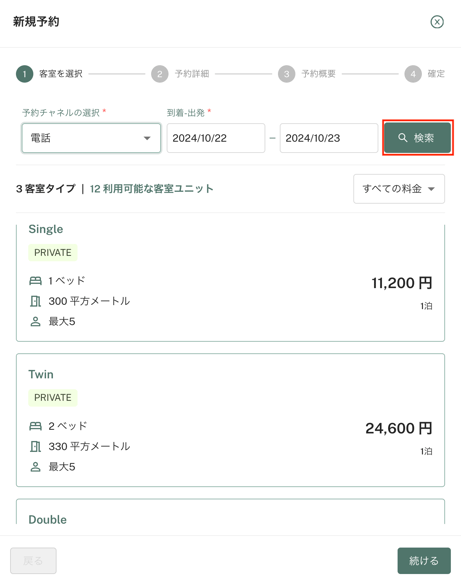
Task: Go to step 3 予約概要
Action: click(307, 74)
